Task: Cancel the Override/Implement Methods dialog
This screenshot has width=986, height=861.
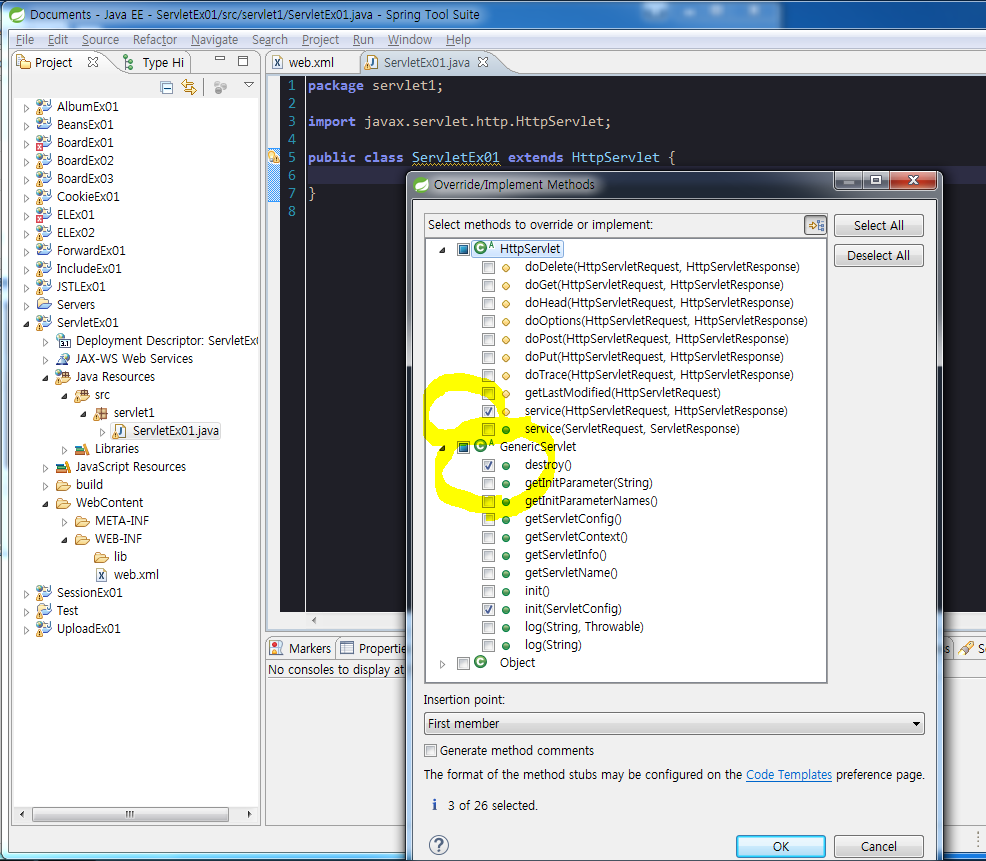Action: coord(878,847)
